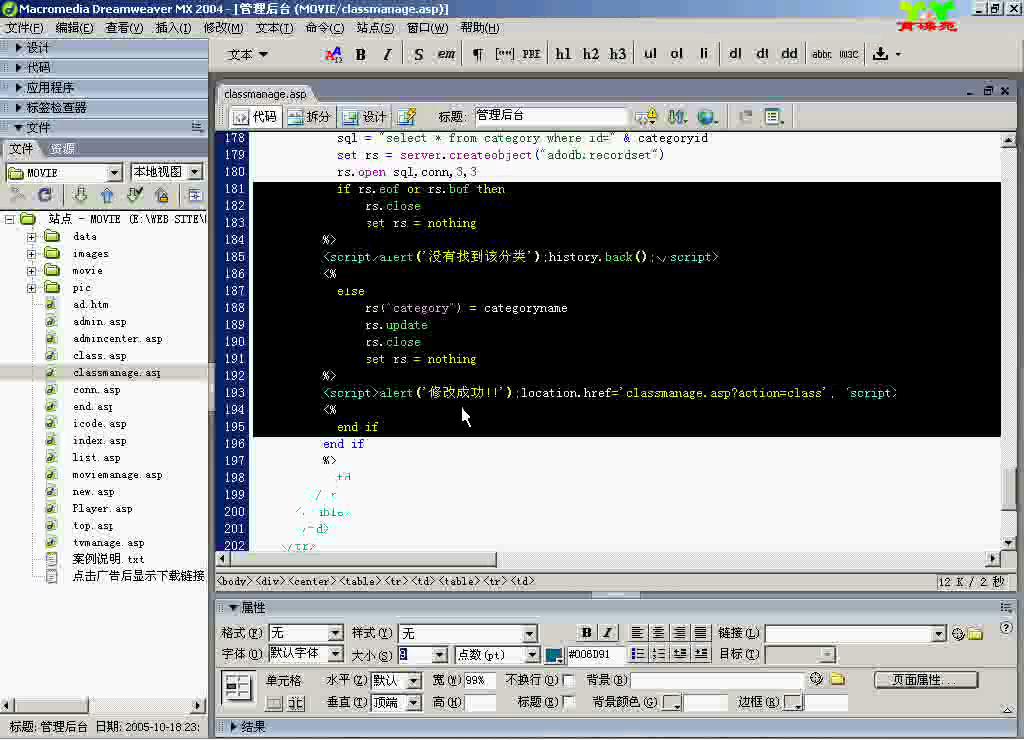Screen dimensions: 1024x740
Task: Open 插入(I) menu
Action: [173, 28]
